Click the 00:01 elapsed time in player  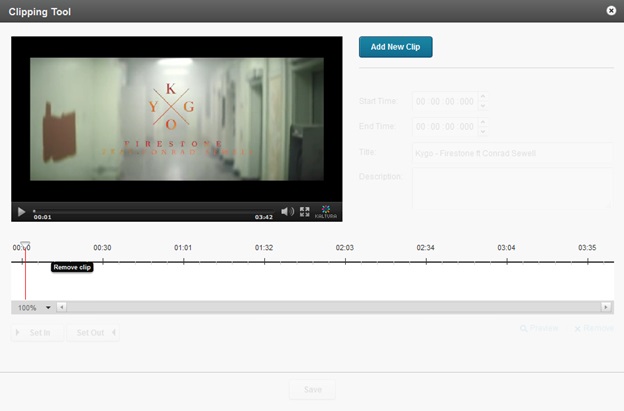[42, 217]
